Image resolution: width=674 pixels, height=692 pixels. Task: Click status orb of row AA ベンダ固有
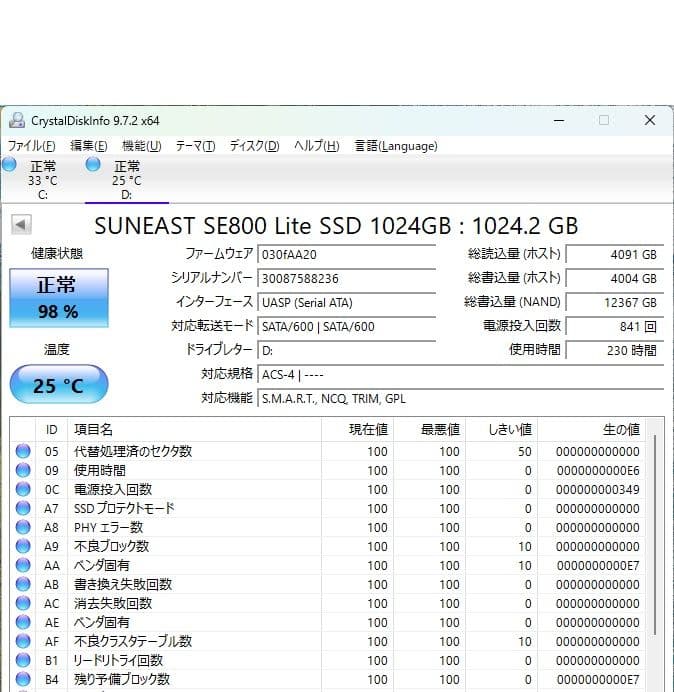coord(23,565)
